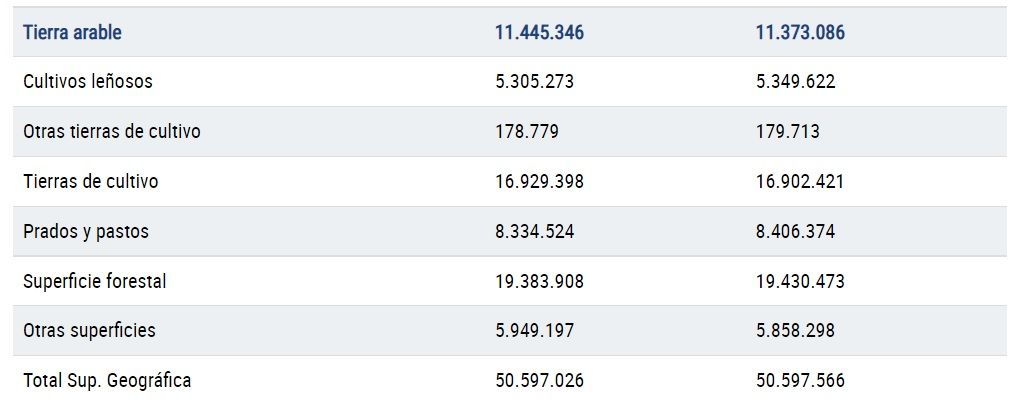Select the value 178.779
The width and height of the screenshot is (1025, 413).
[x=526, y=132]
